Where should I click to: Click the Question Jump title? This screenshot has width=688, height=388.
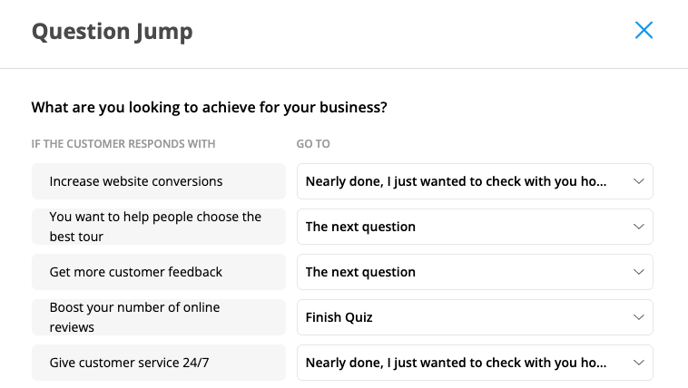pos(112,32)
